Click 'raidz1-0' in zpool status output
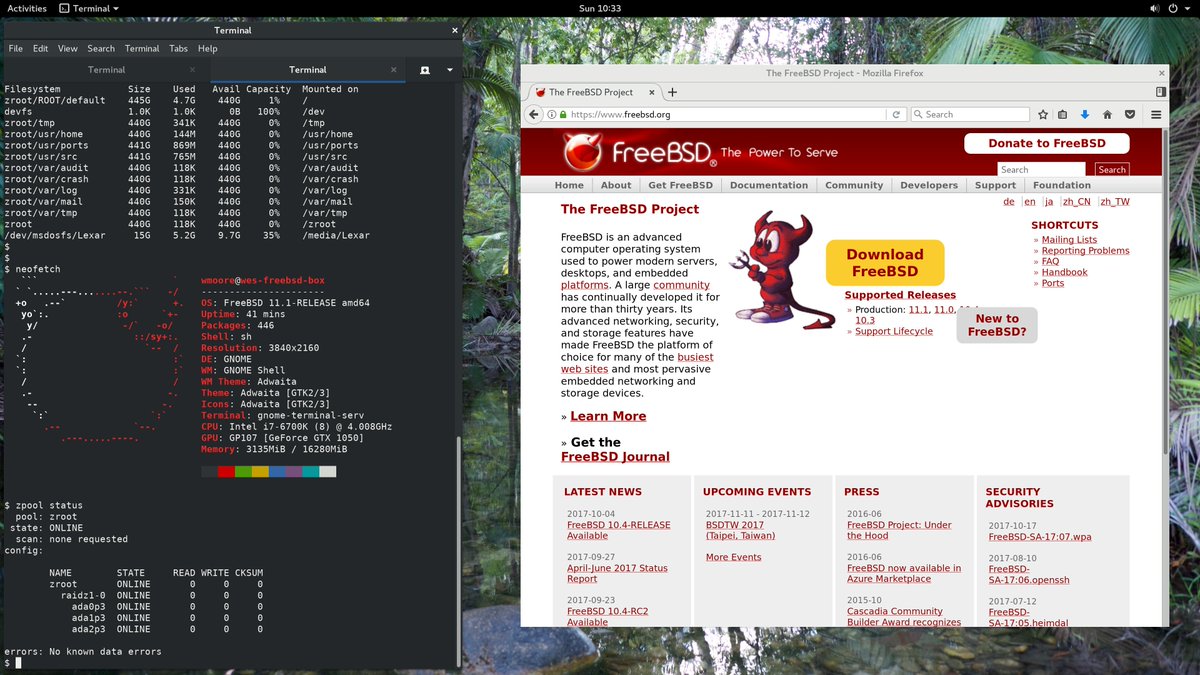Viewport: 1200px width, 675px height. pos(83,595)
